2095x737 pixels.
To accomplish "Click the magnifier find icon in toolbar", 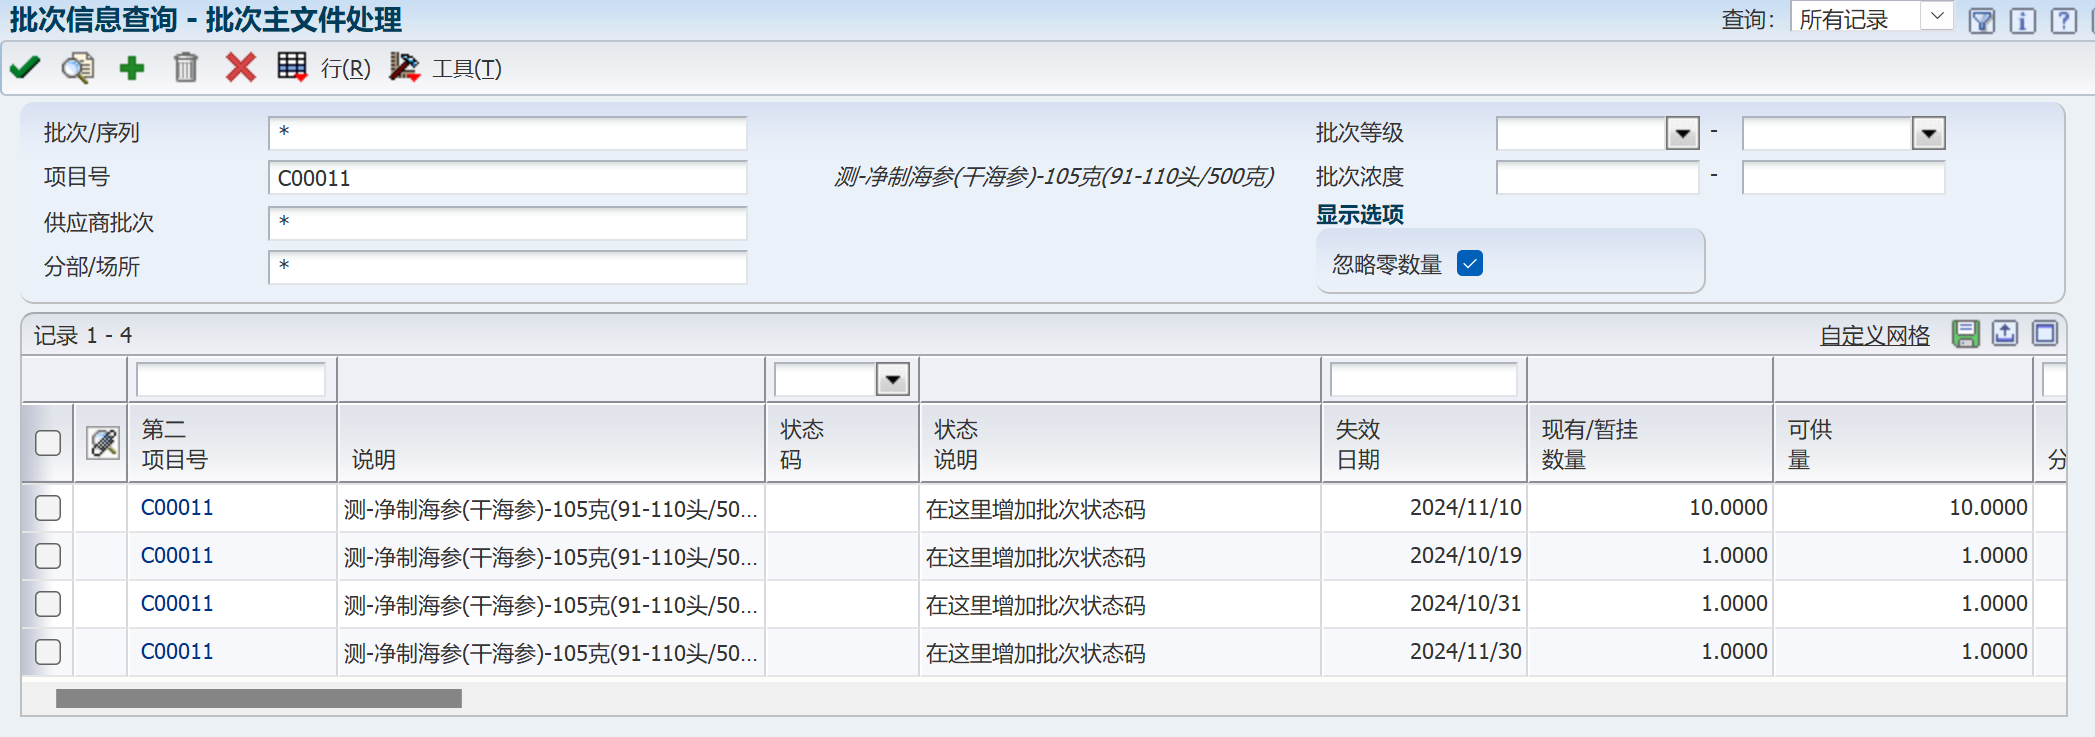I will (x=77, y=68).
